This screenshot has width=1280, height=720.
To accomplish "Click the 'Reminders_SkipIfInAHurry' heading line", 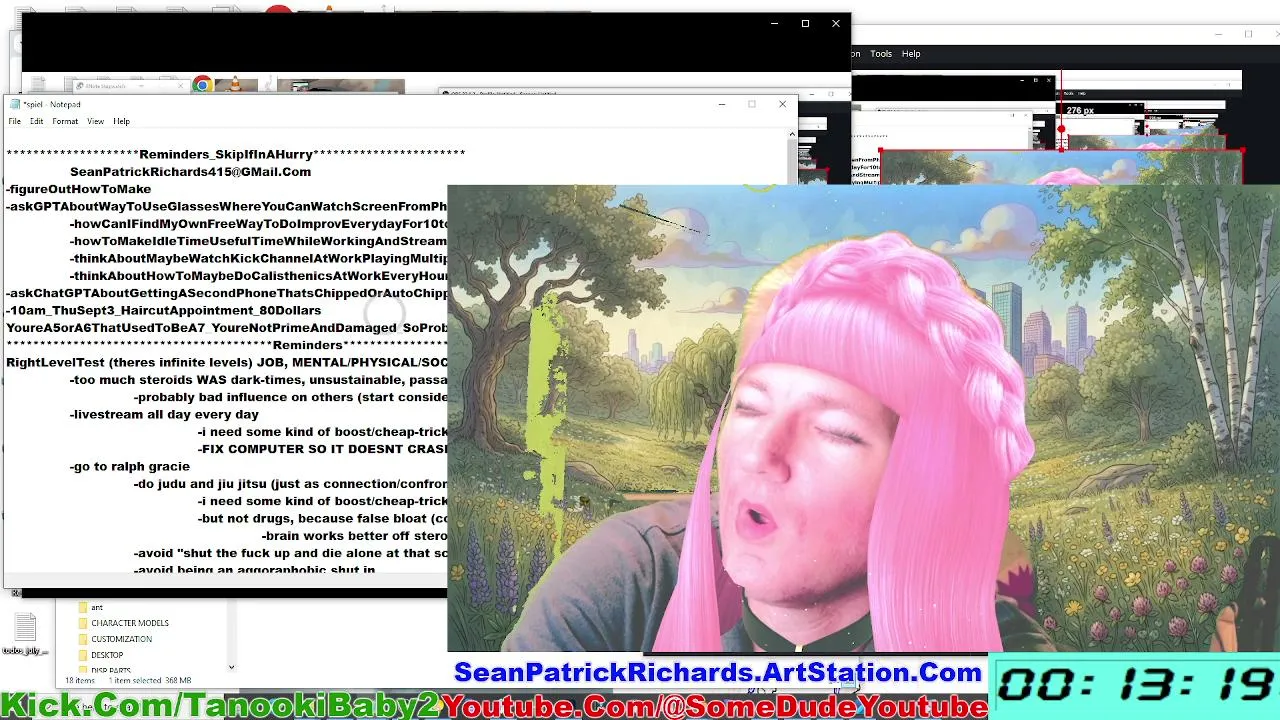I will coord(236,154).
